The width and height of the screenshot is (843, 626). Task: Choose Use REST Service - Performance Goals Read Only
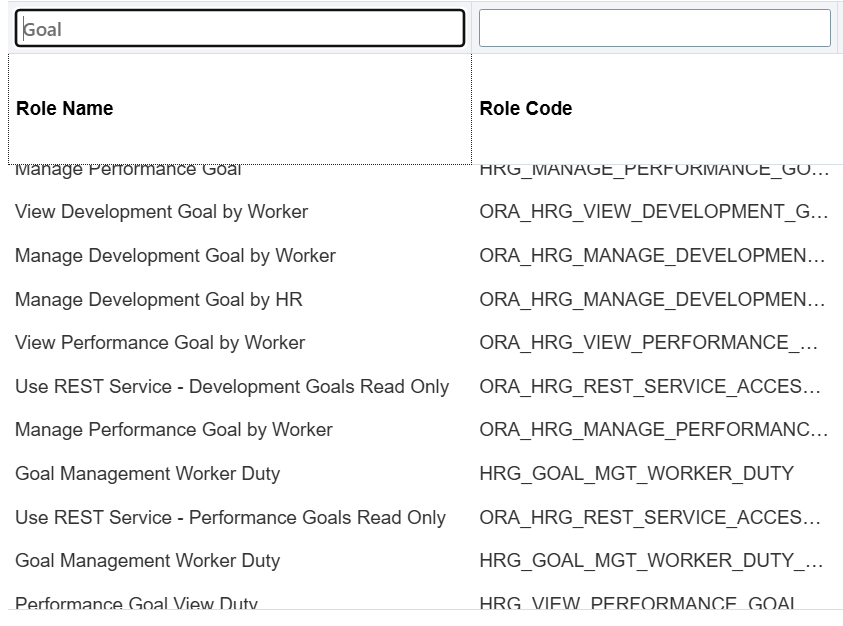point(230,518)
